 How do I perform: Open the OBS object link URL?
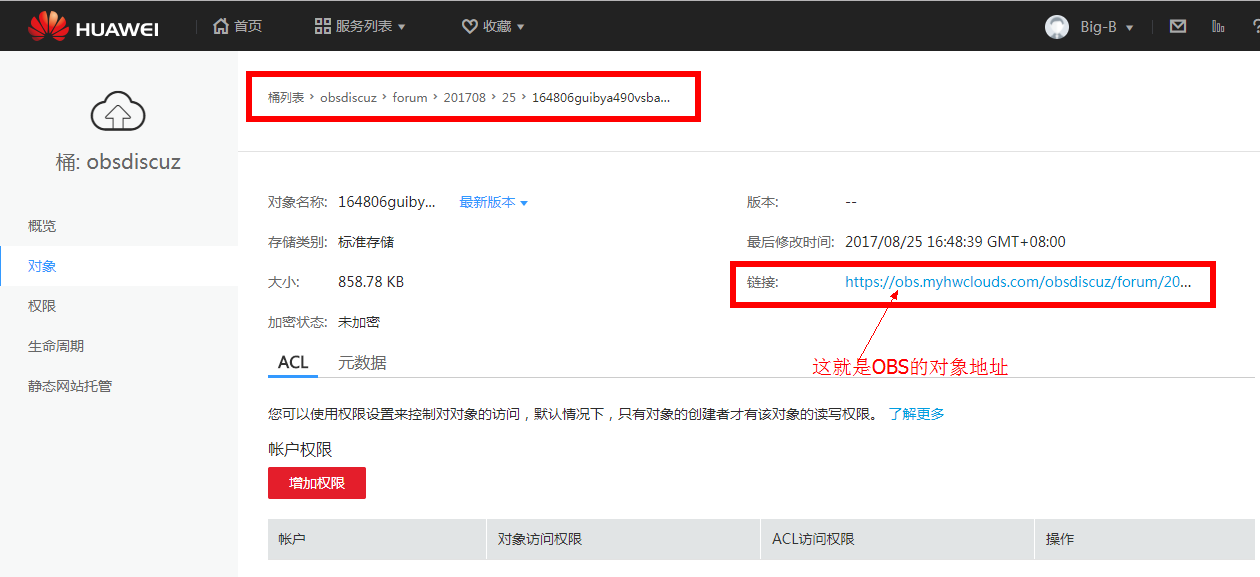(1018, 282)
